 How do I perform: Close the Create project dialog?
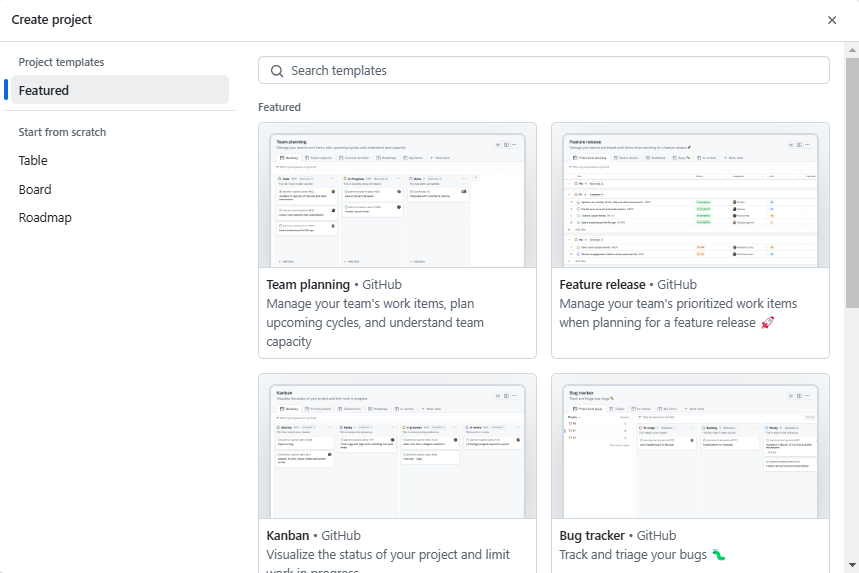pos(832,20)
